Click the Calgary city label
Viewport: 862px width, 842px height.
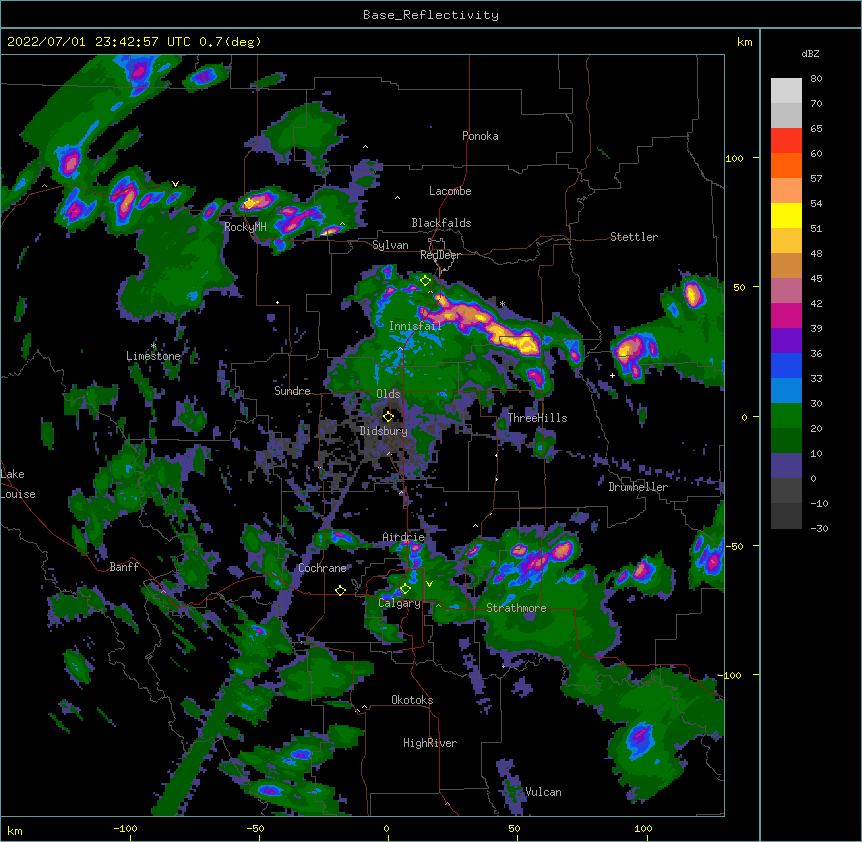[x=399, y=603]
